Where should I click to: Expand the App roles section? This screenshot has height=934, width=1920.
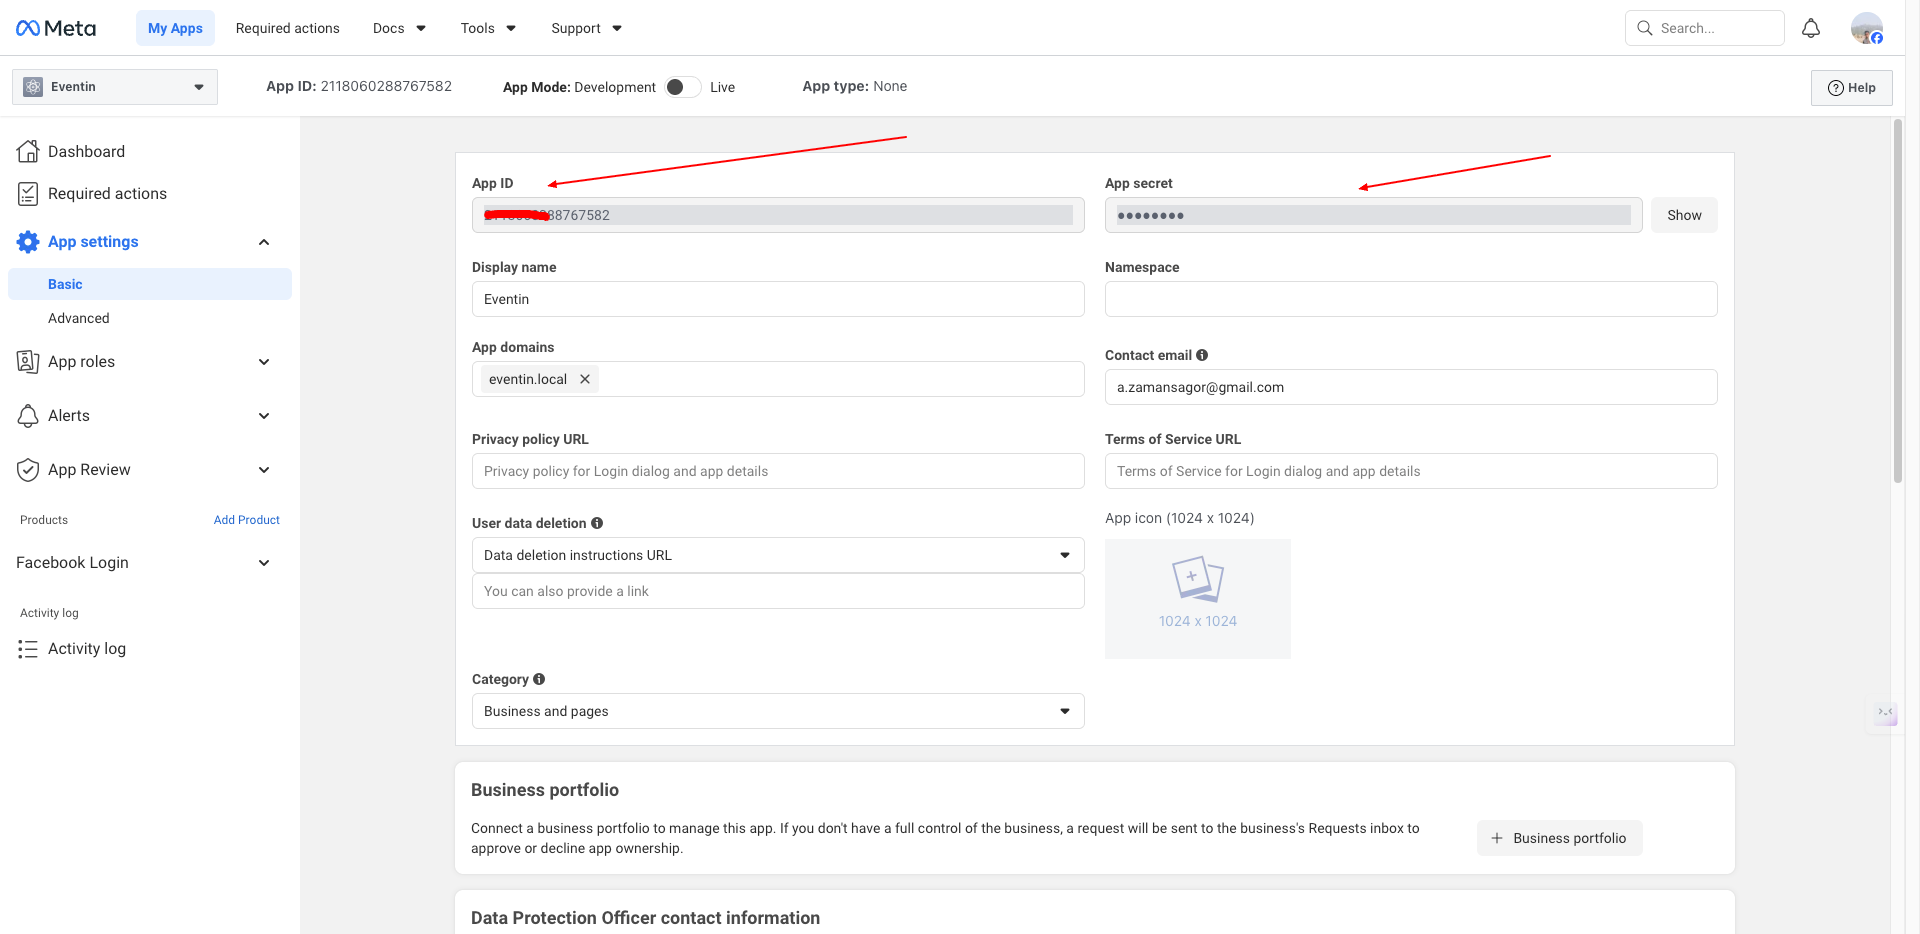coord(264,362)
